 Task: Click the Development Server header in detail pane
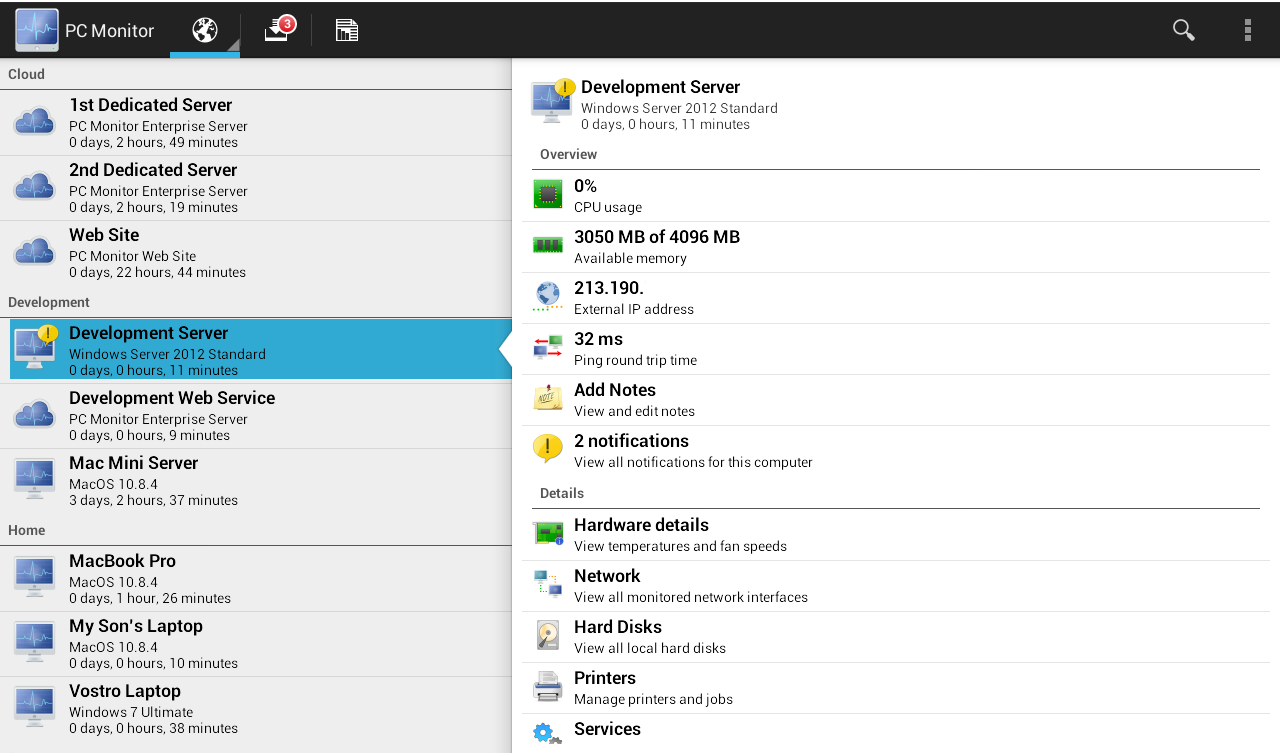tap(661, 87)
